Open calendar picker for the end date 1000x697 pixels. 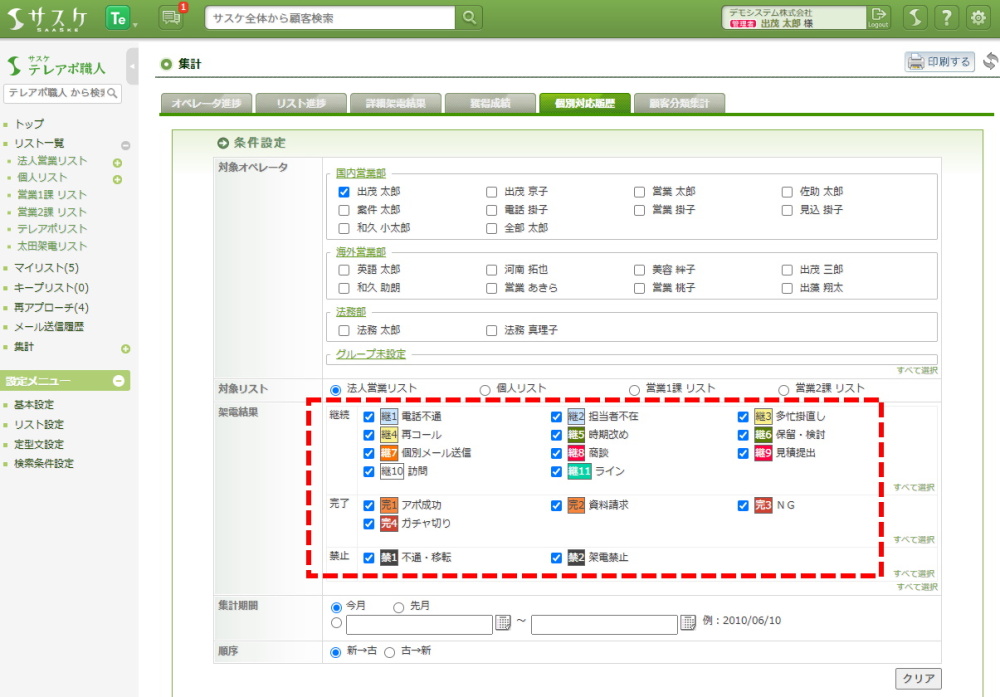[x=688, y=624]
